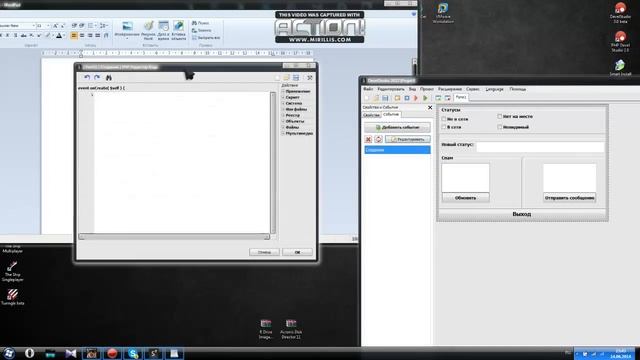Open the Windows Start menu

click(x=9, y=353)
